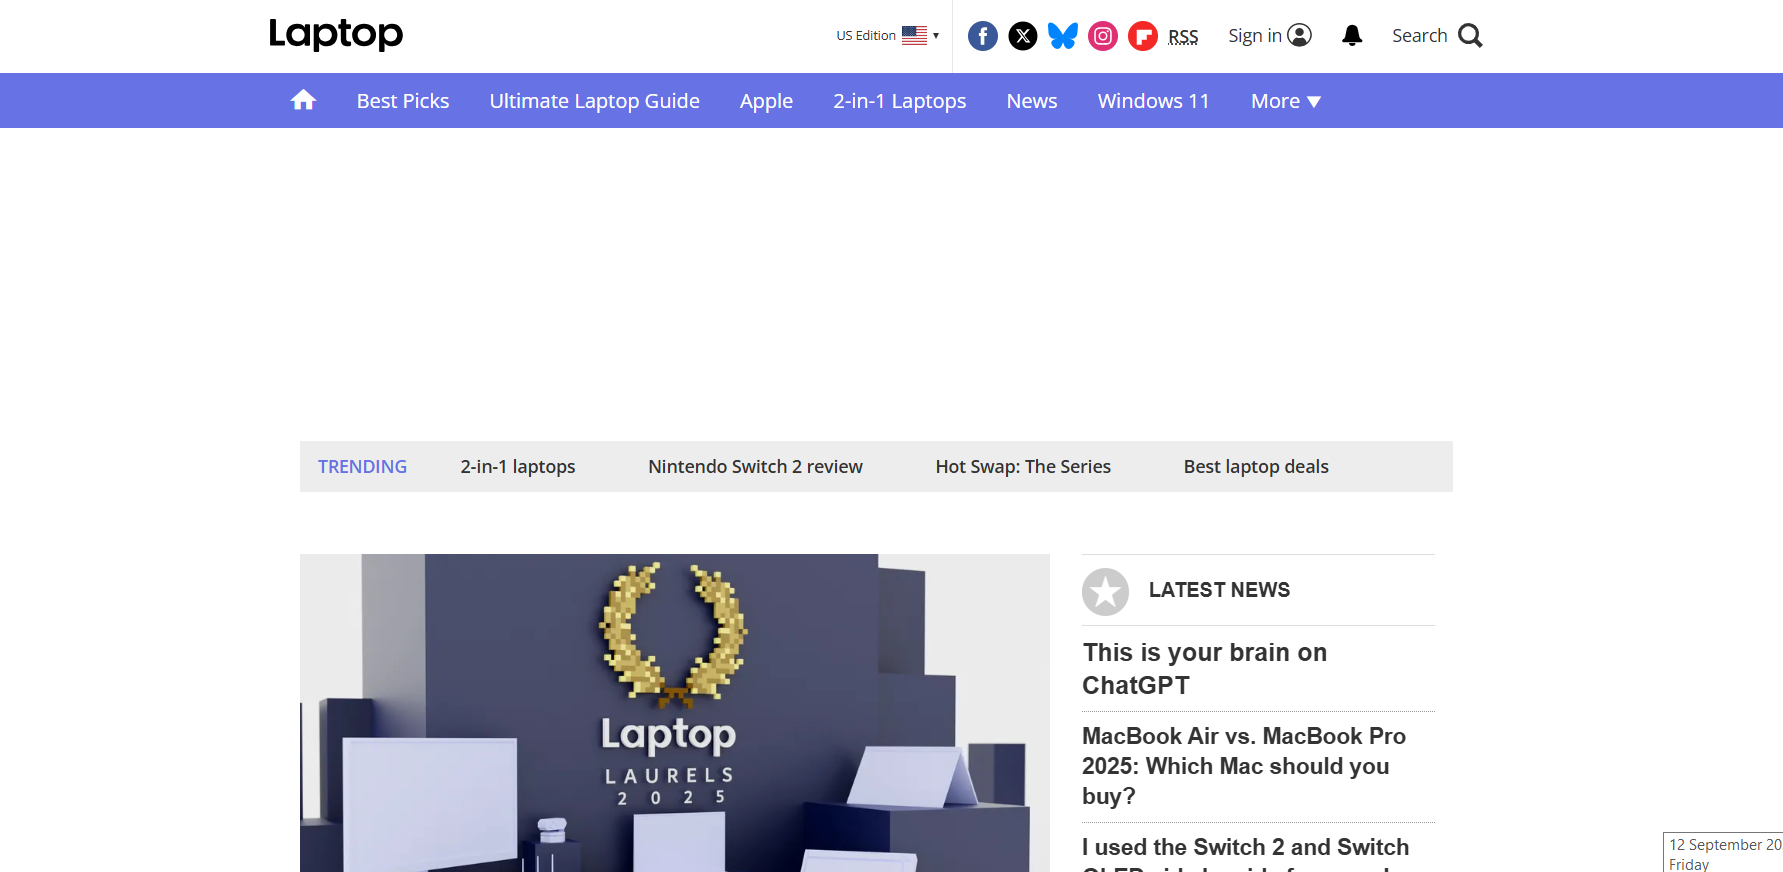Open the 2-in-1 Laptops nav item
Screen dimensions: 1783x872
(x=899, y=101)
